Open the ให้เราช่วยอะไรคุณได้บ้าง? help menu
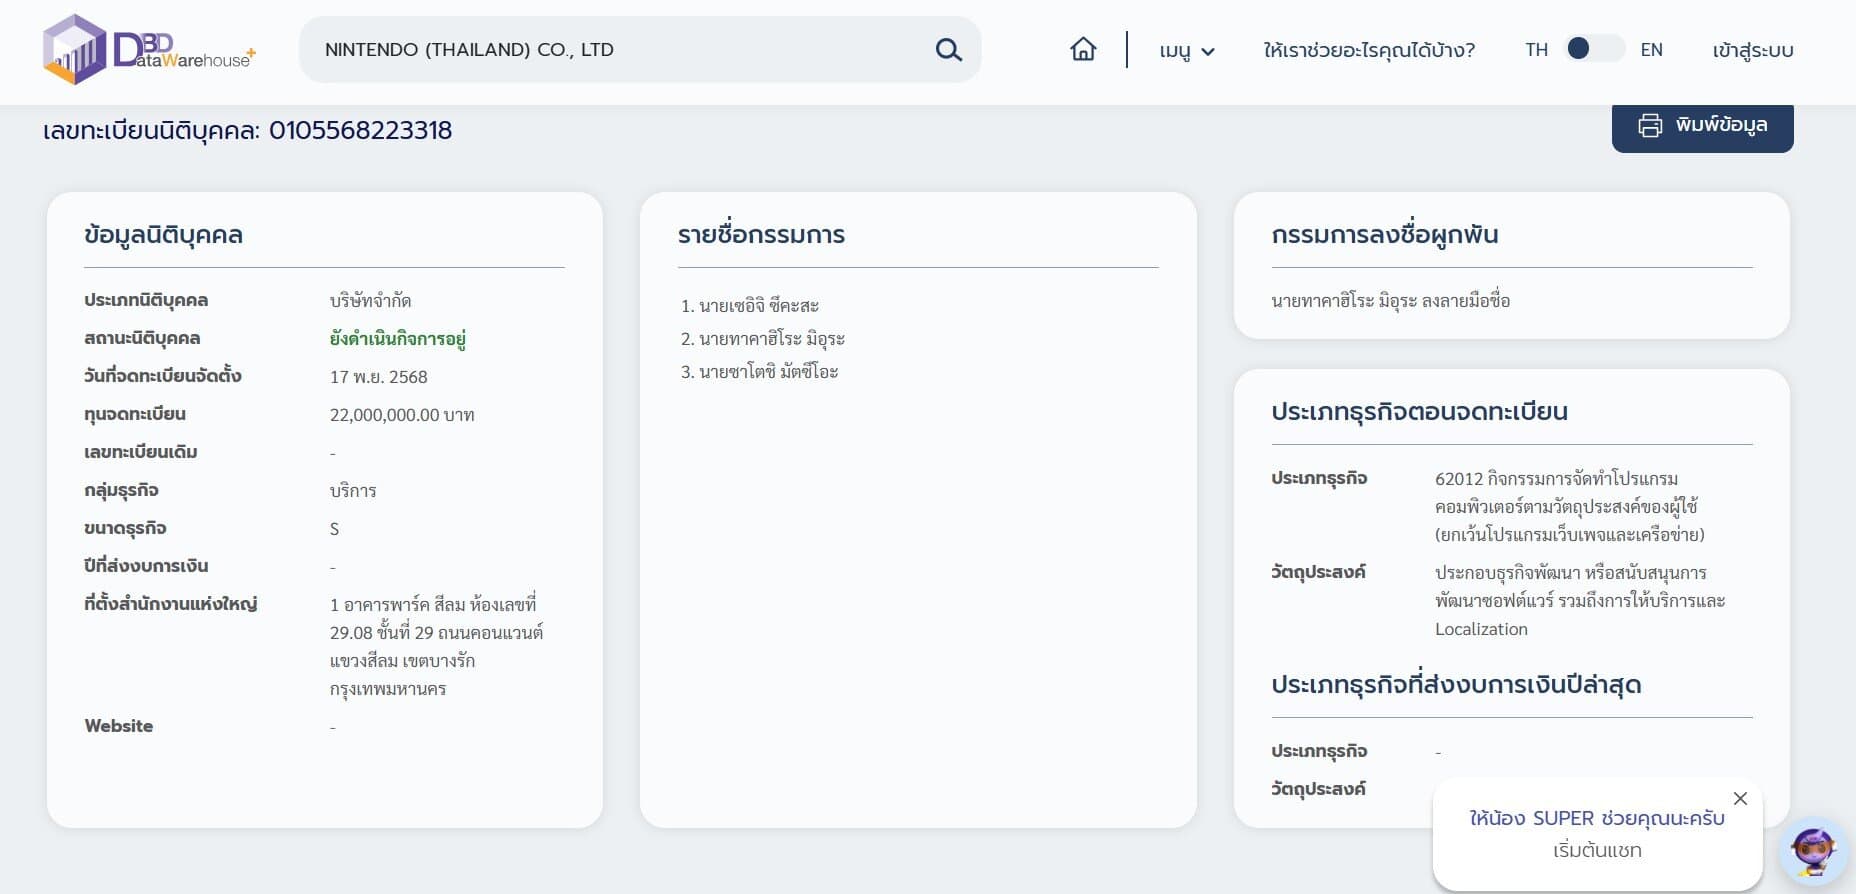 coord(1368,50)
